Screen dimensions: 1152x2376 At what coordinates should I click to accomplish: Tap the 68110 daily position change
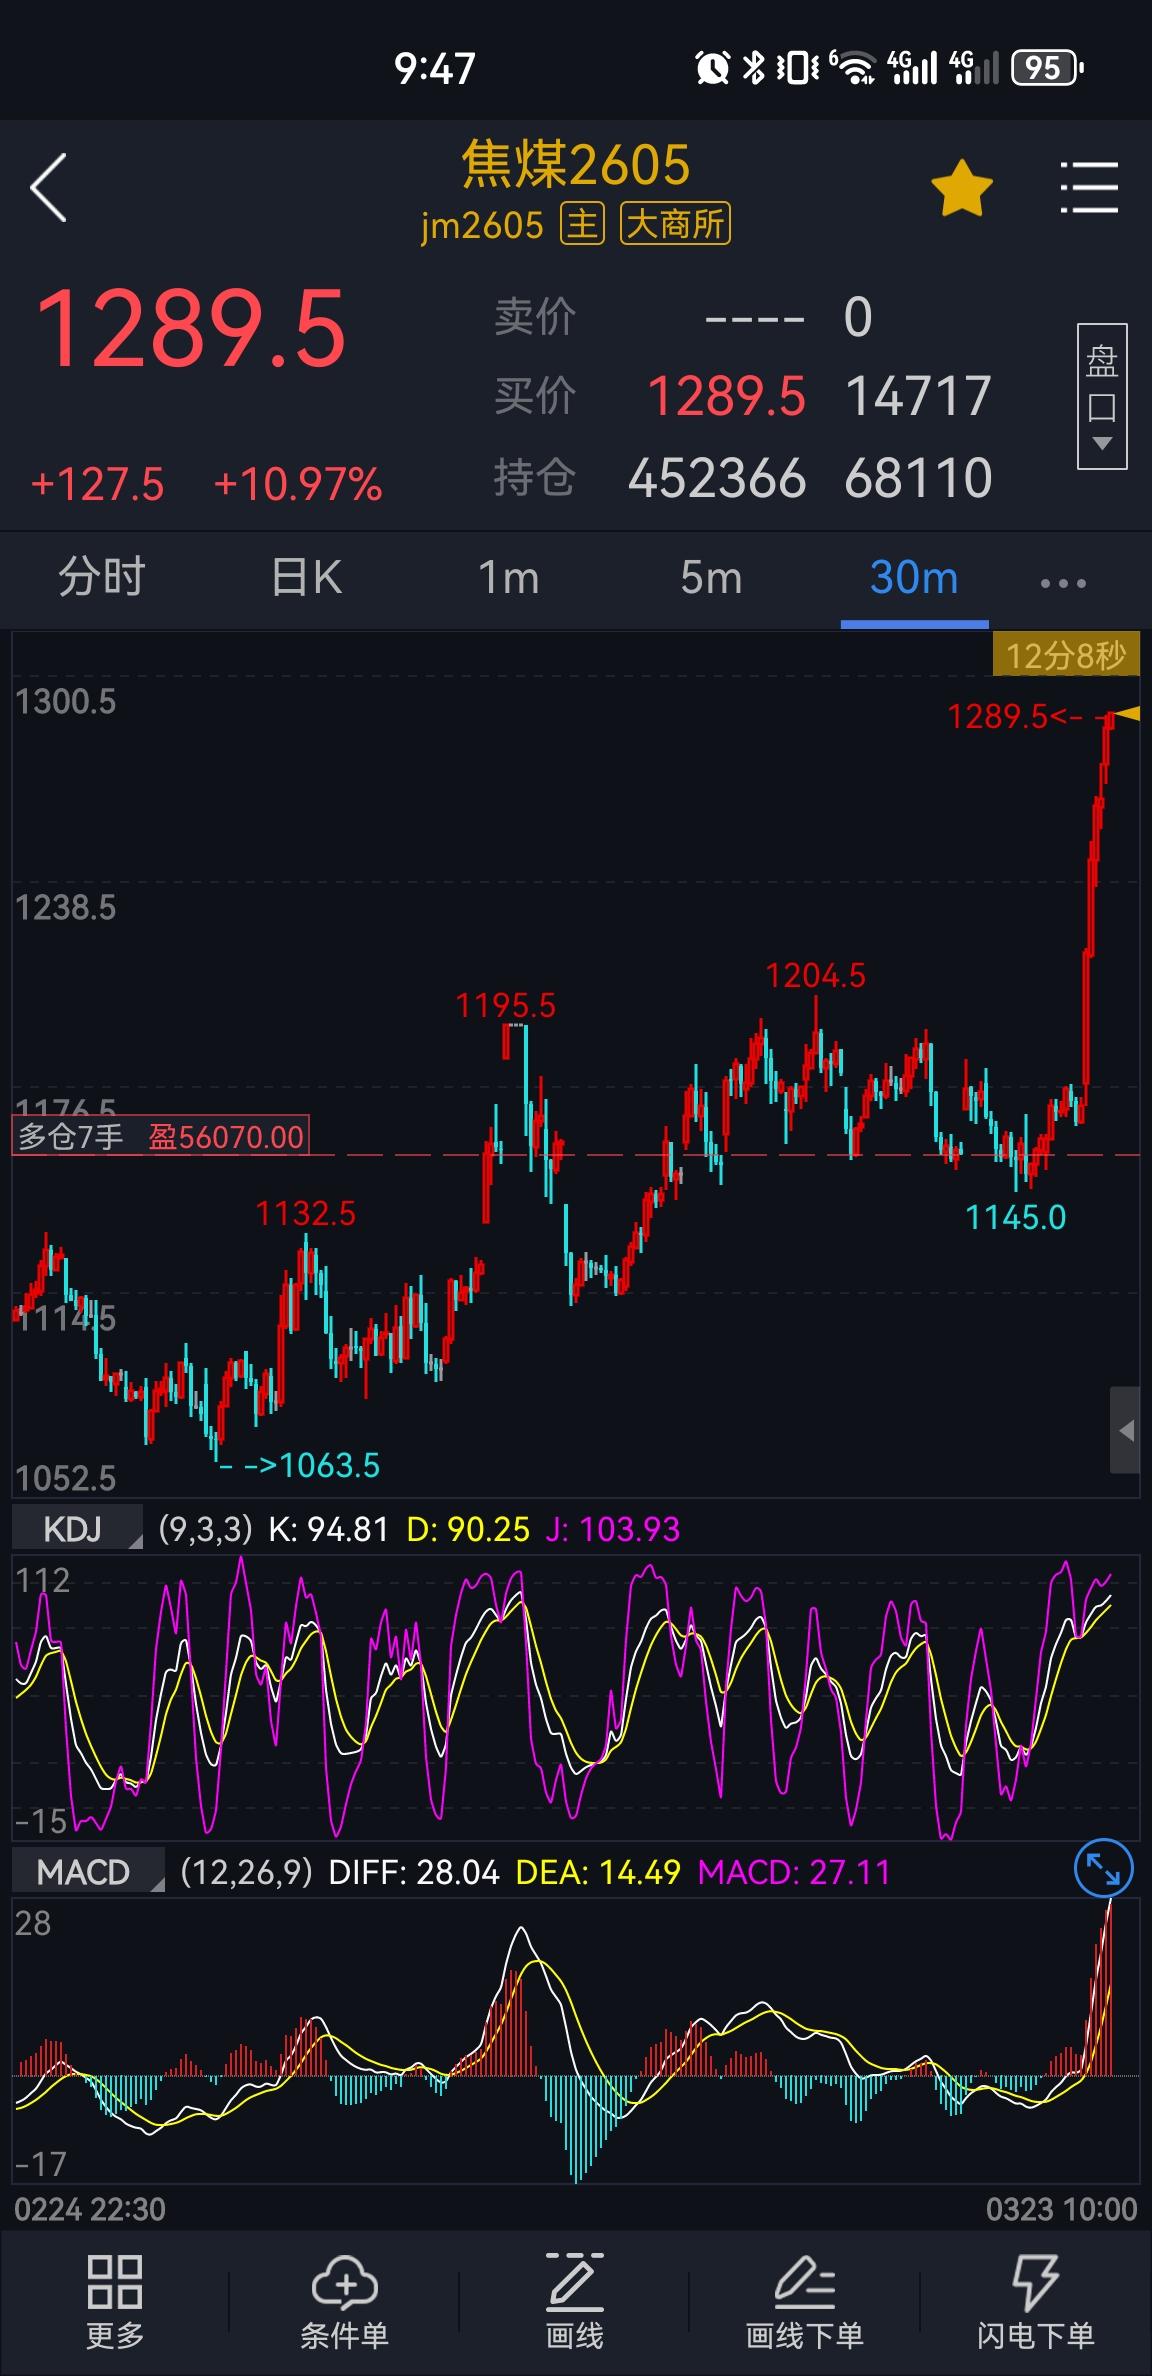coord(918,478)
